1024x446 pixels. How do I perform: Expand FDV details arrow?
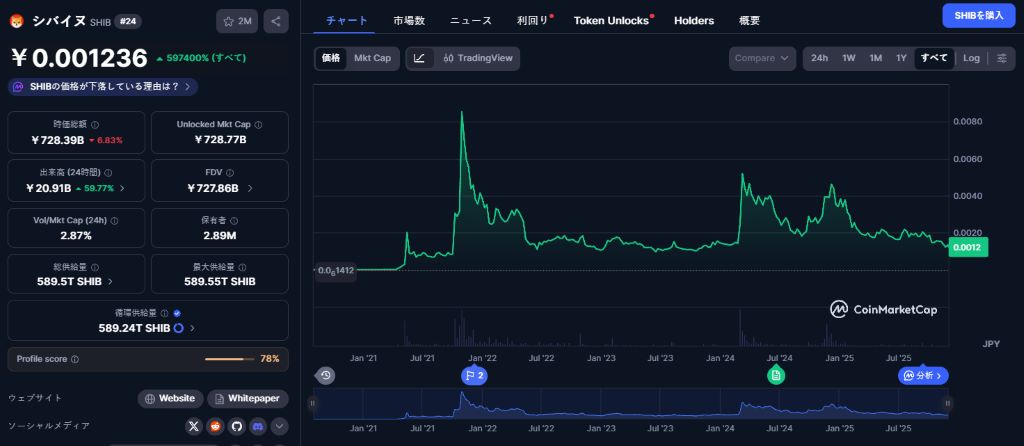click(x=250, y=188)
